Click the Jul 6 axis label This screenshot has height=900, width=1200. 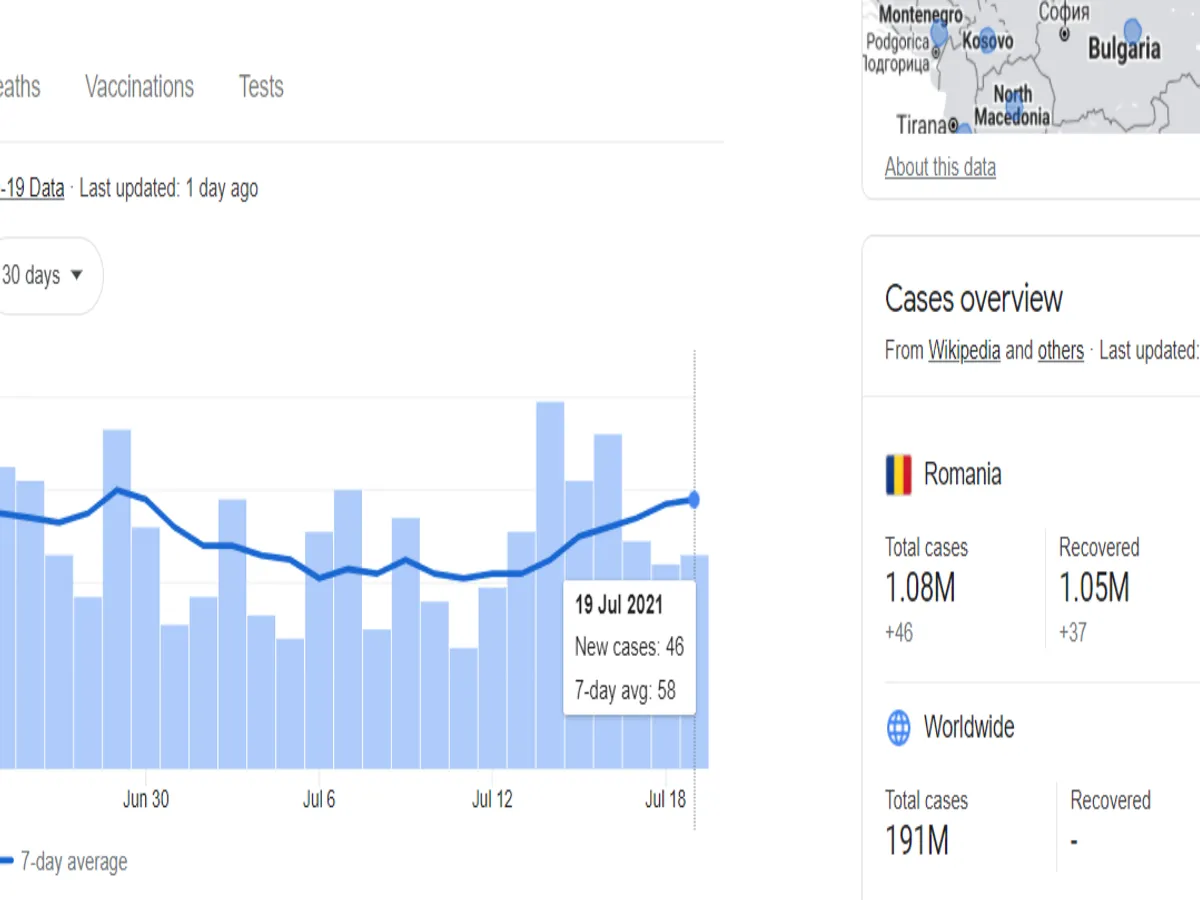319,799
